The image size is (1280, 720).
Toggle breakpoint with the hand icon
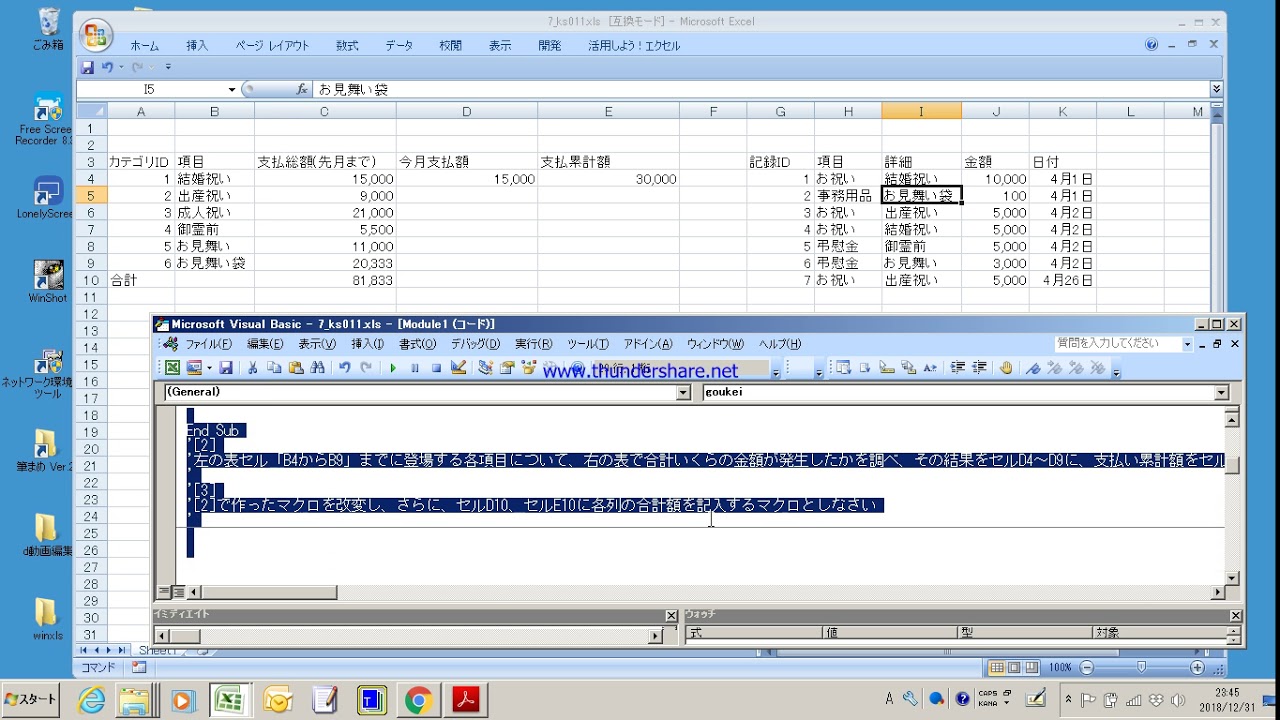point(1006,368)
